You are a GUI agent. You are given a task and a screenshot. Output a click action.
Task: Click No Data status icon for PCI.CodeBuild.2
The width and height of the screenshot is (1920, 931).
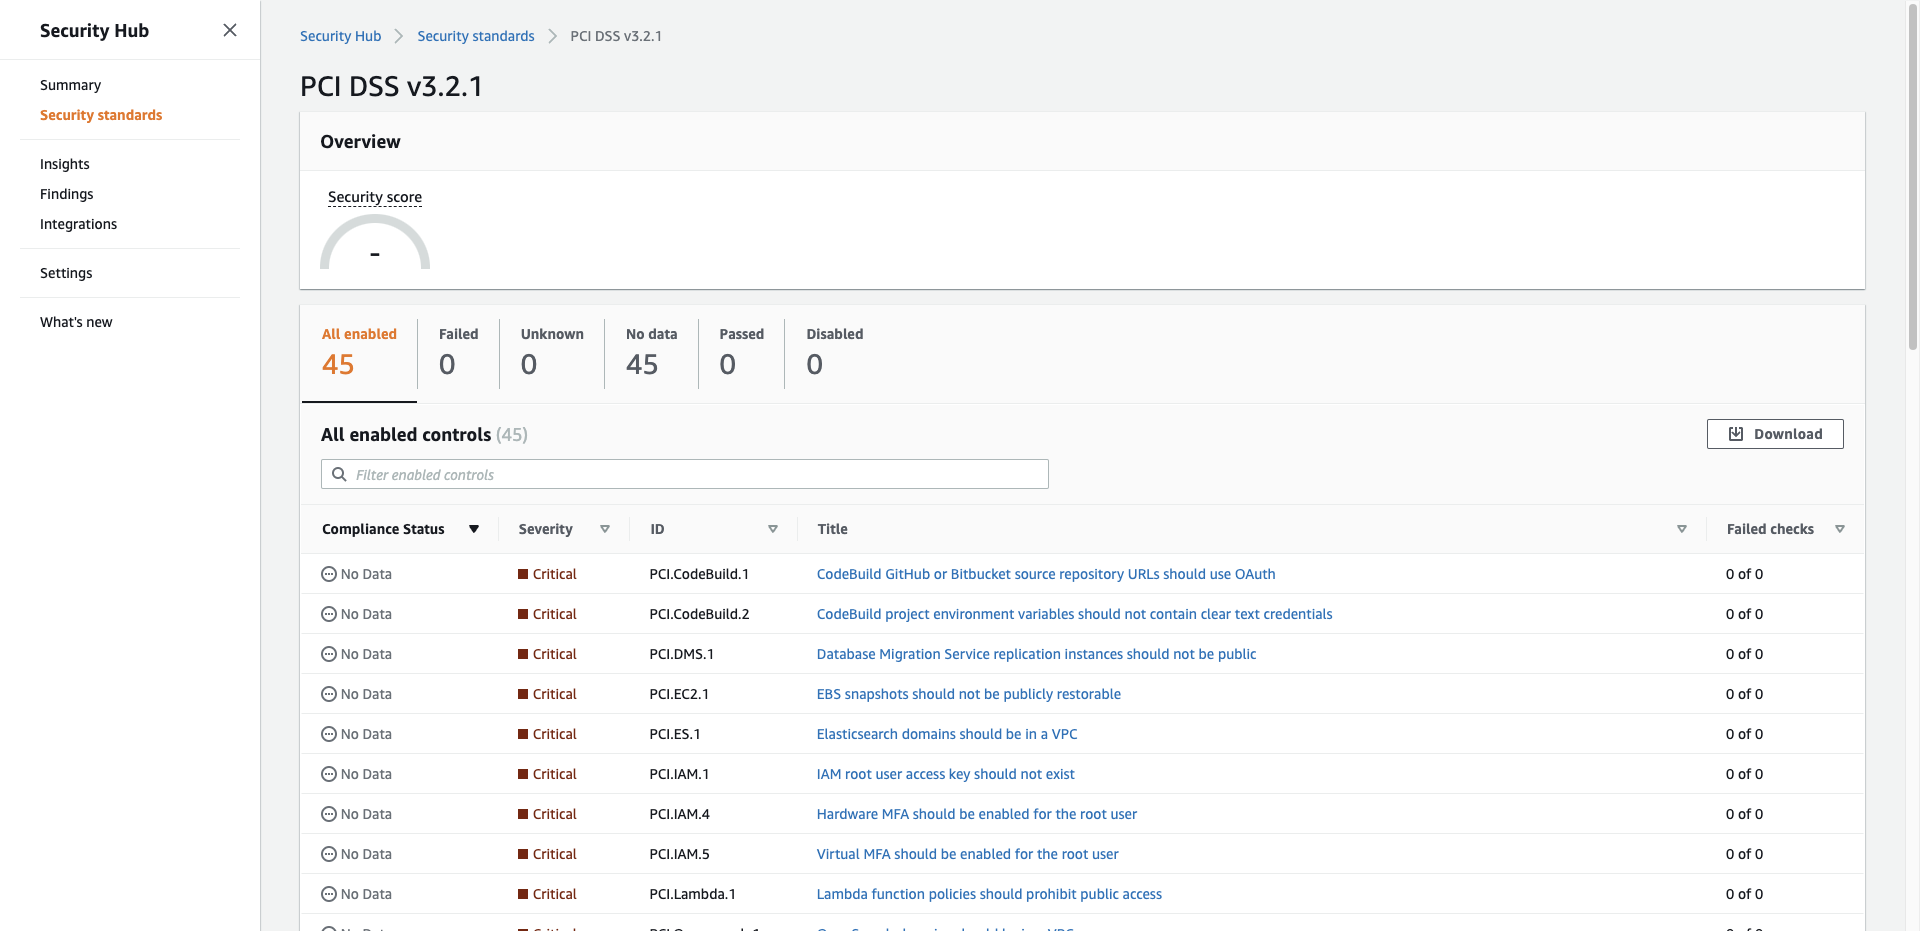tap(329, 614)
